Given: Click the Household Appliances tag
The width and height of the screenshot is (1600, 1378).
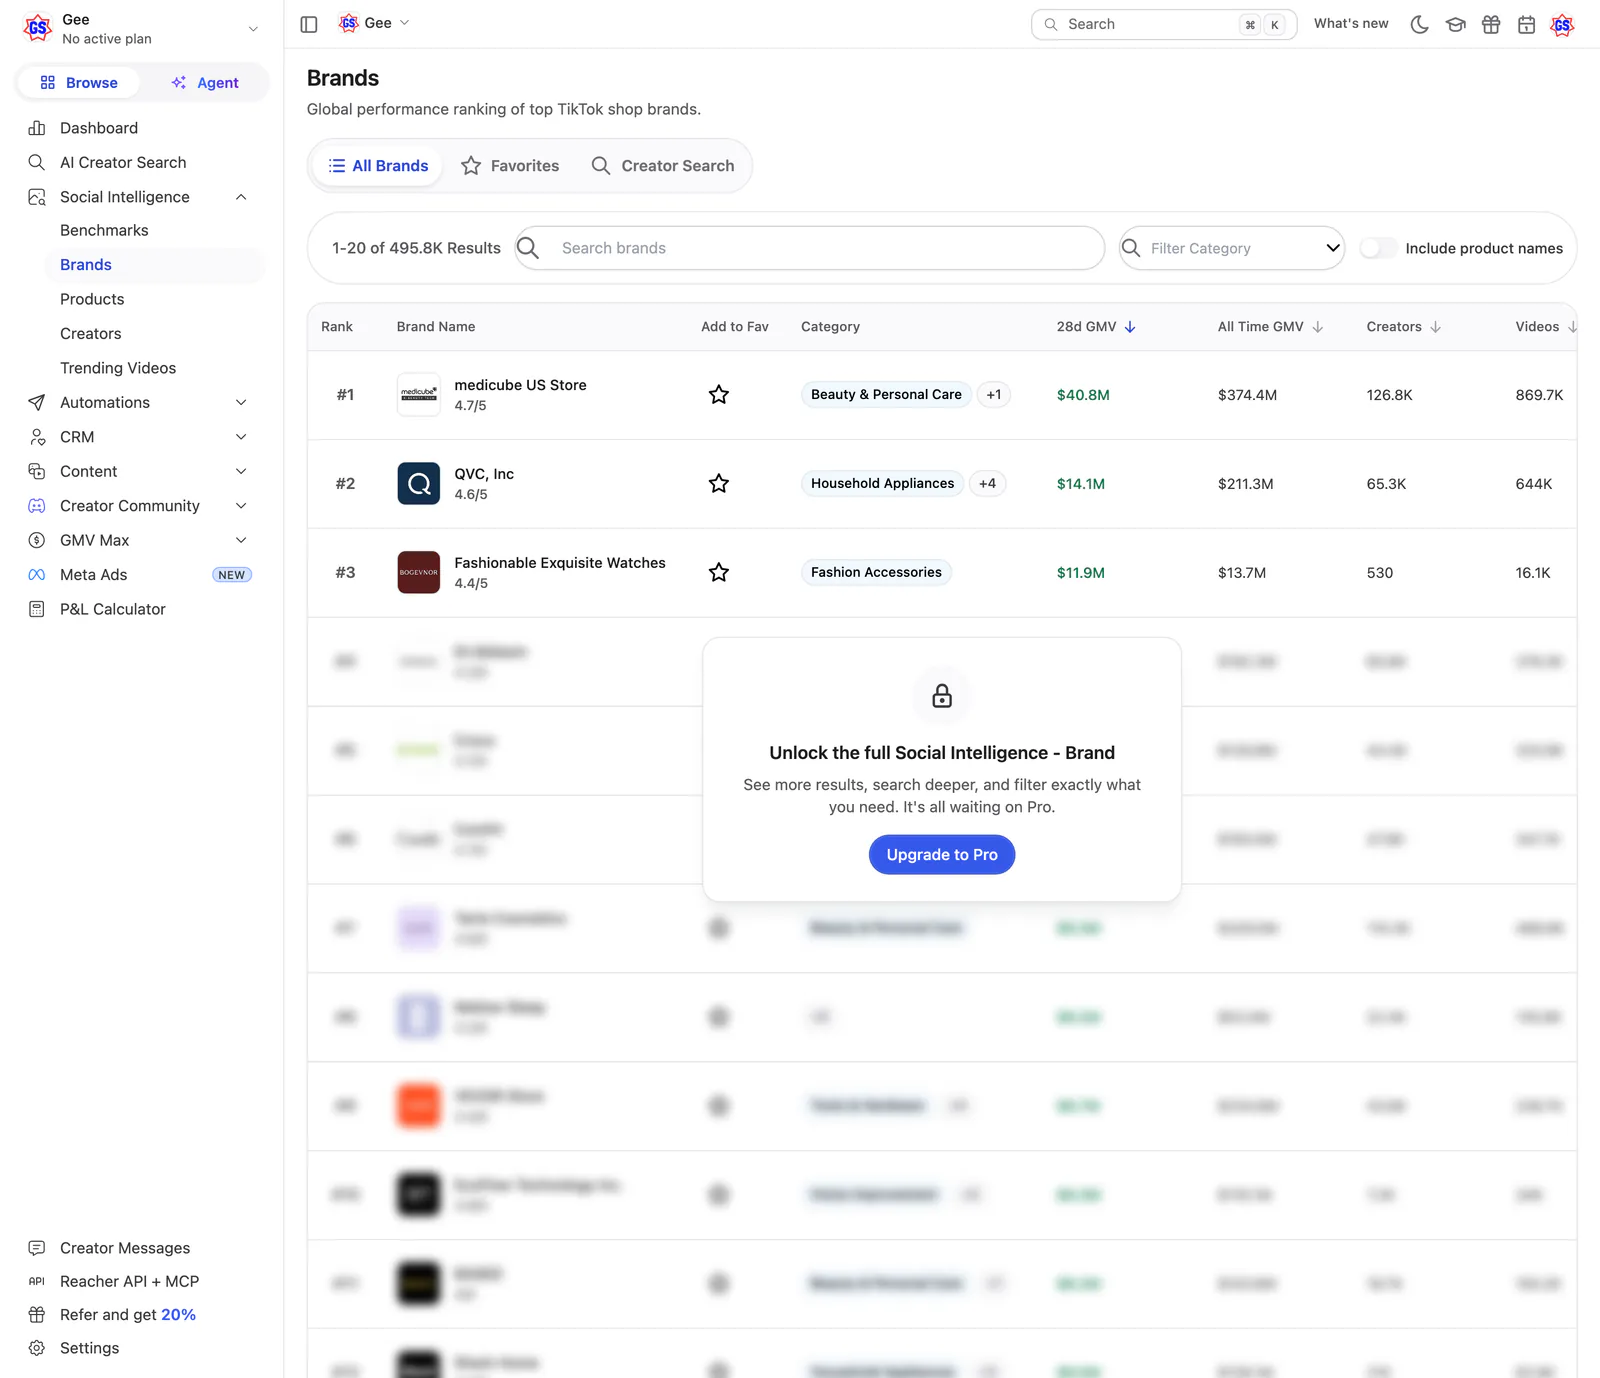Looking at the screenshot, I should 882,484.
